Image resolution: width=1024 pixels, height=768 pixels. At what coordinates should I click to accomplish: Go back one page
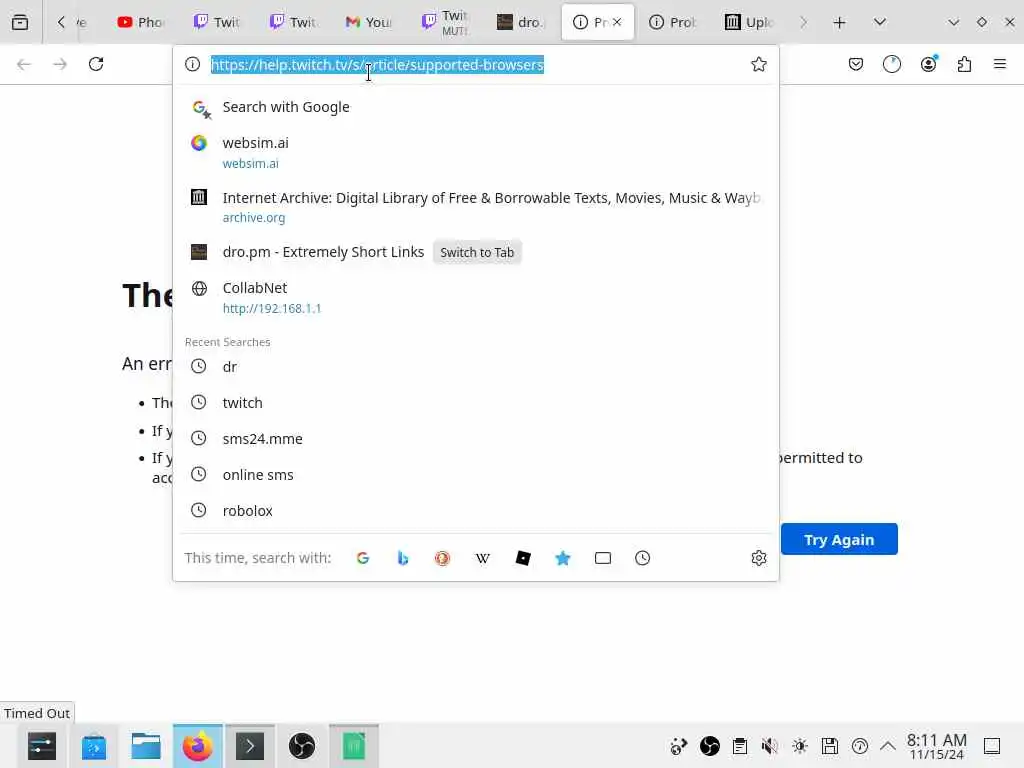pyautogui.click(x=24, y=64)
